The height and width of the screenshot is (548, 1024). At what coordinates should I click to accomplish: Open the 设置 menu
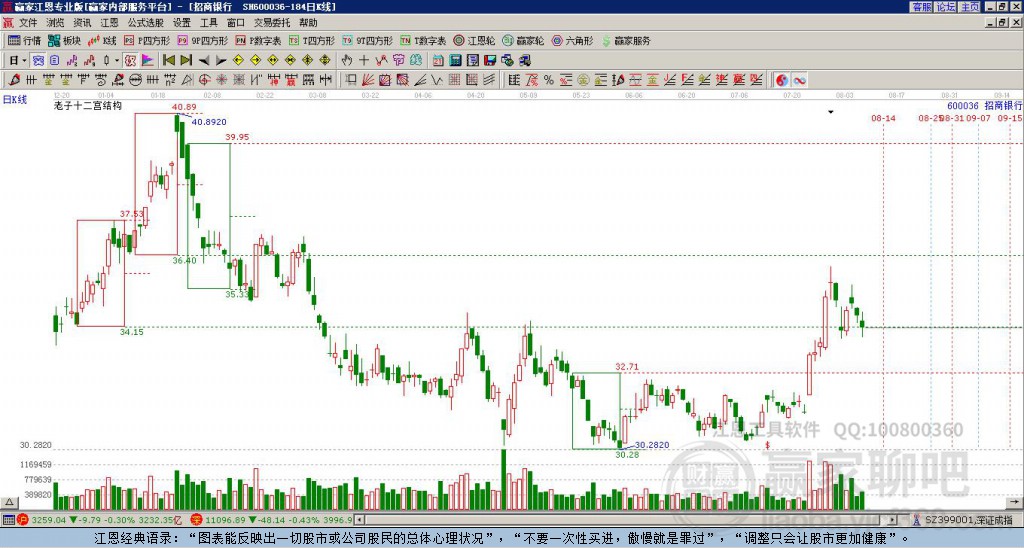[182, 23]
